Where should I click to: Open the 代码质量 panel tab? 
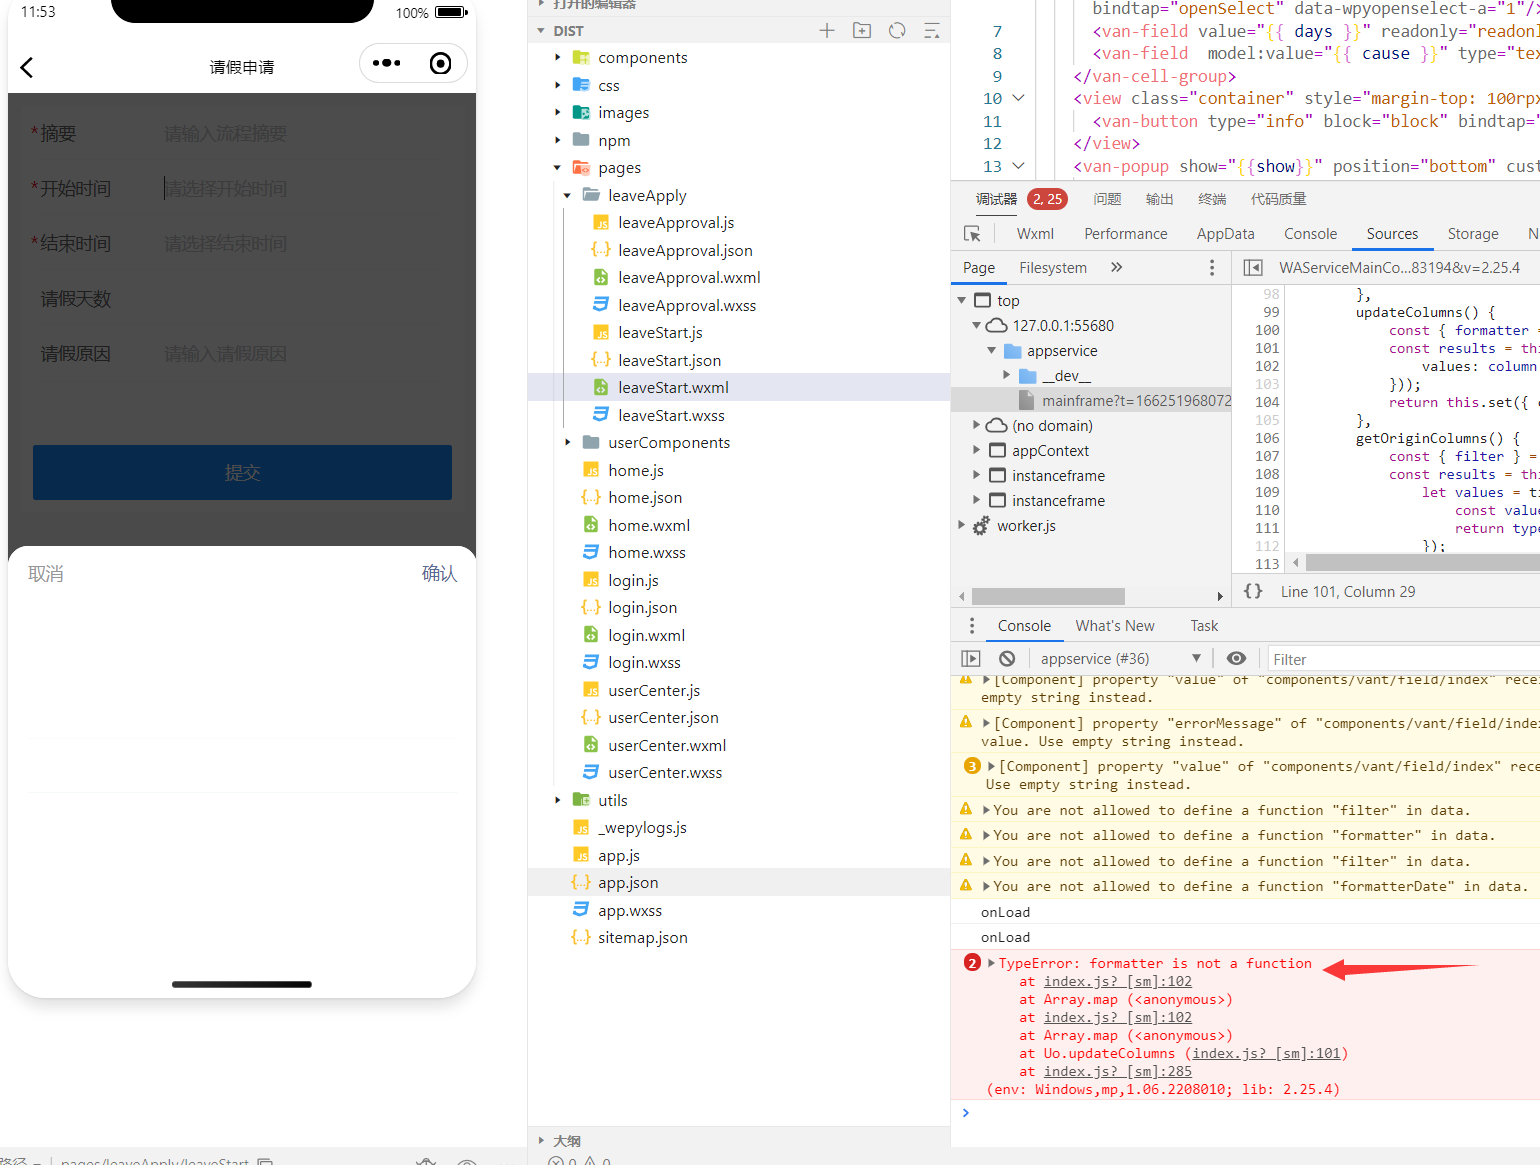1278,199
